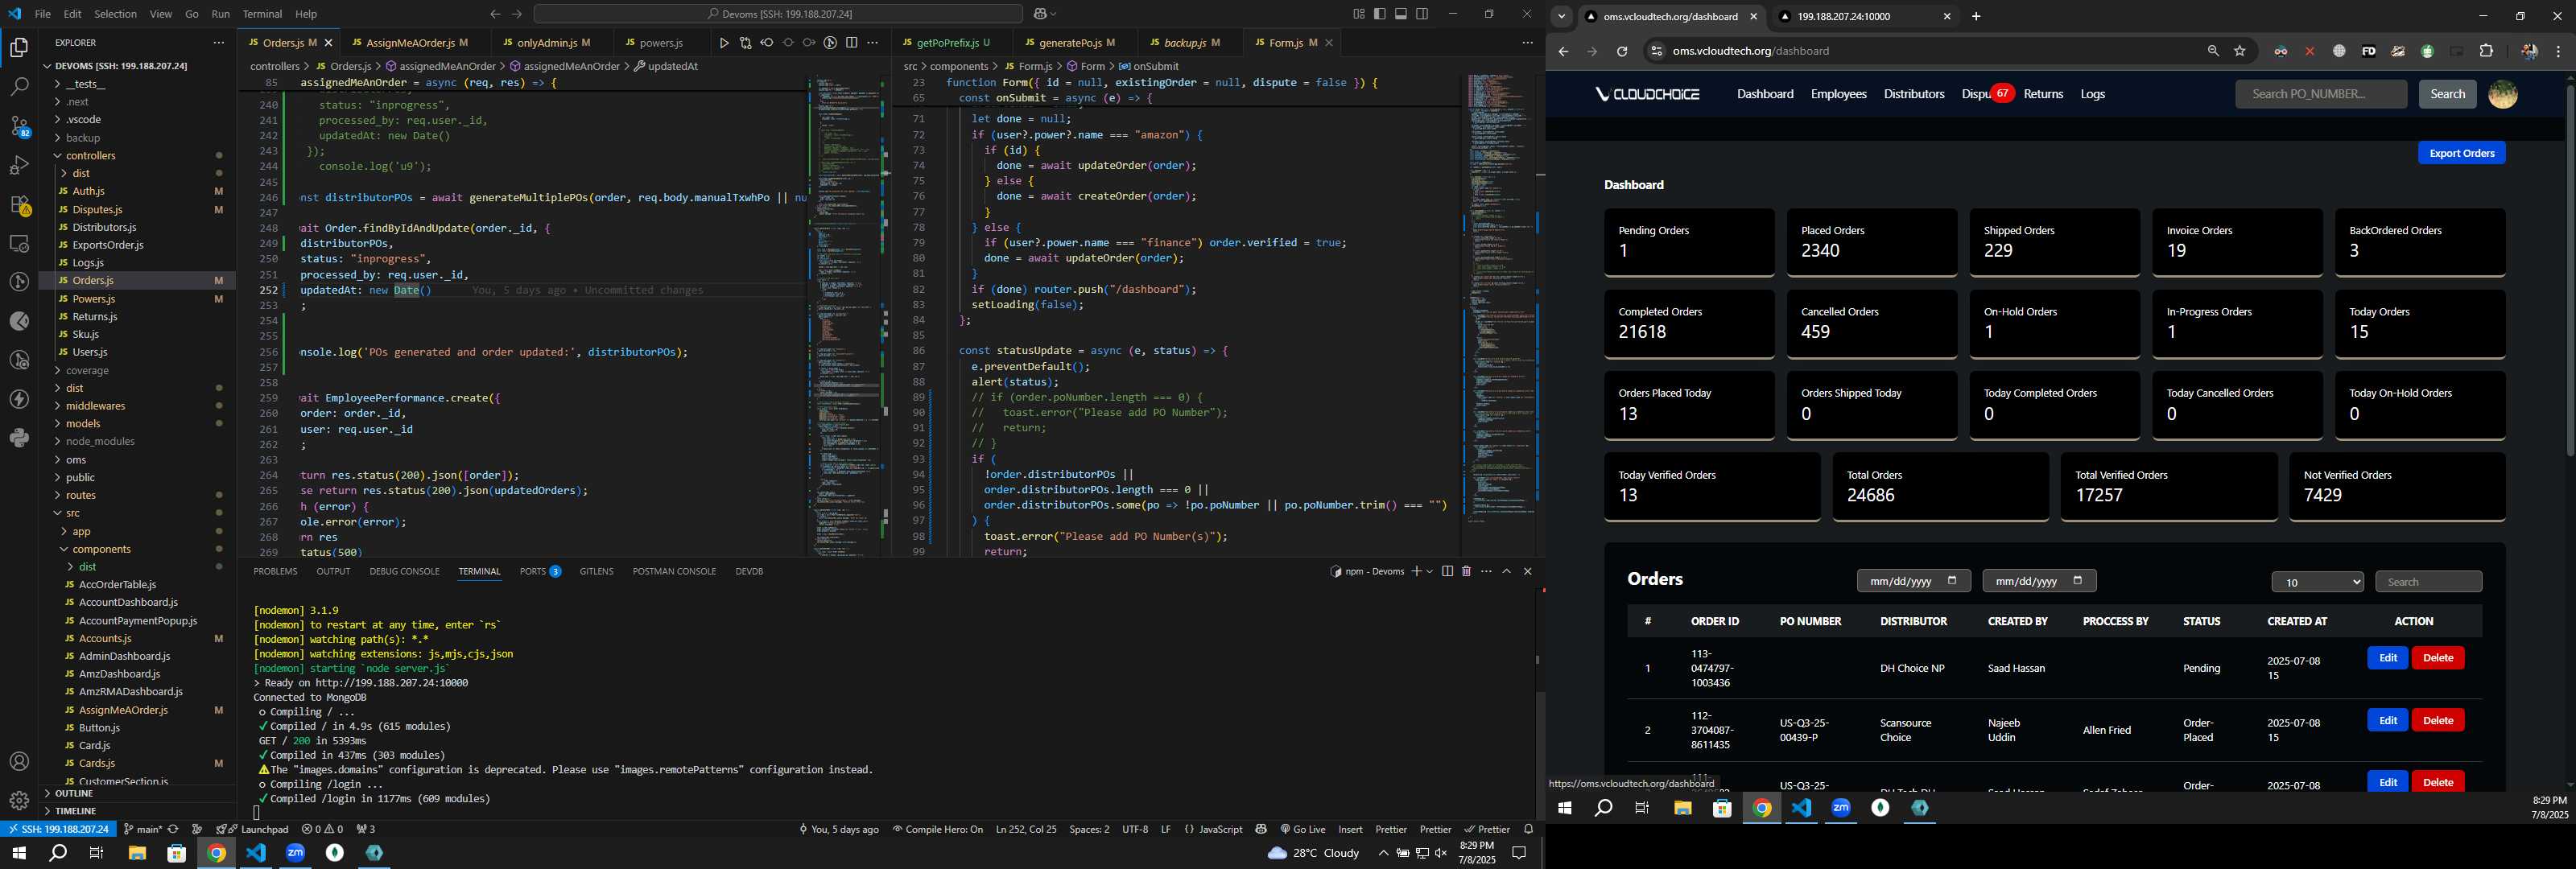Open the Accounts icon in VS Code
2576x869 pixels.
(19, 762)
